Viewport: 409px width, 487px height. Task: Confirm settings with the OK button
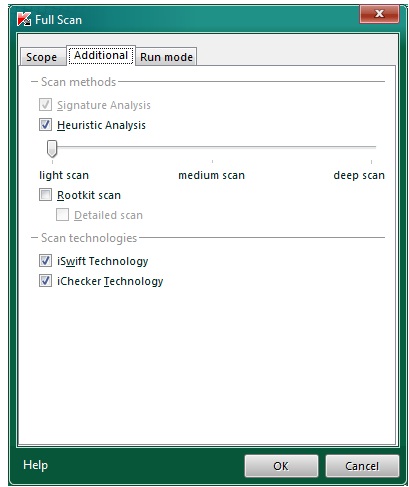(281, 466)
